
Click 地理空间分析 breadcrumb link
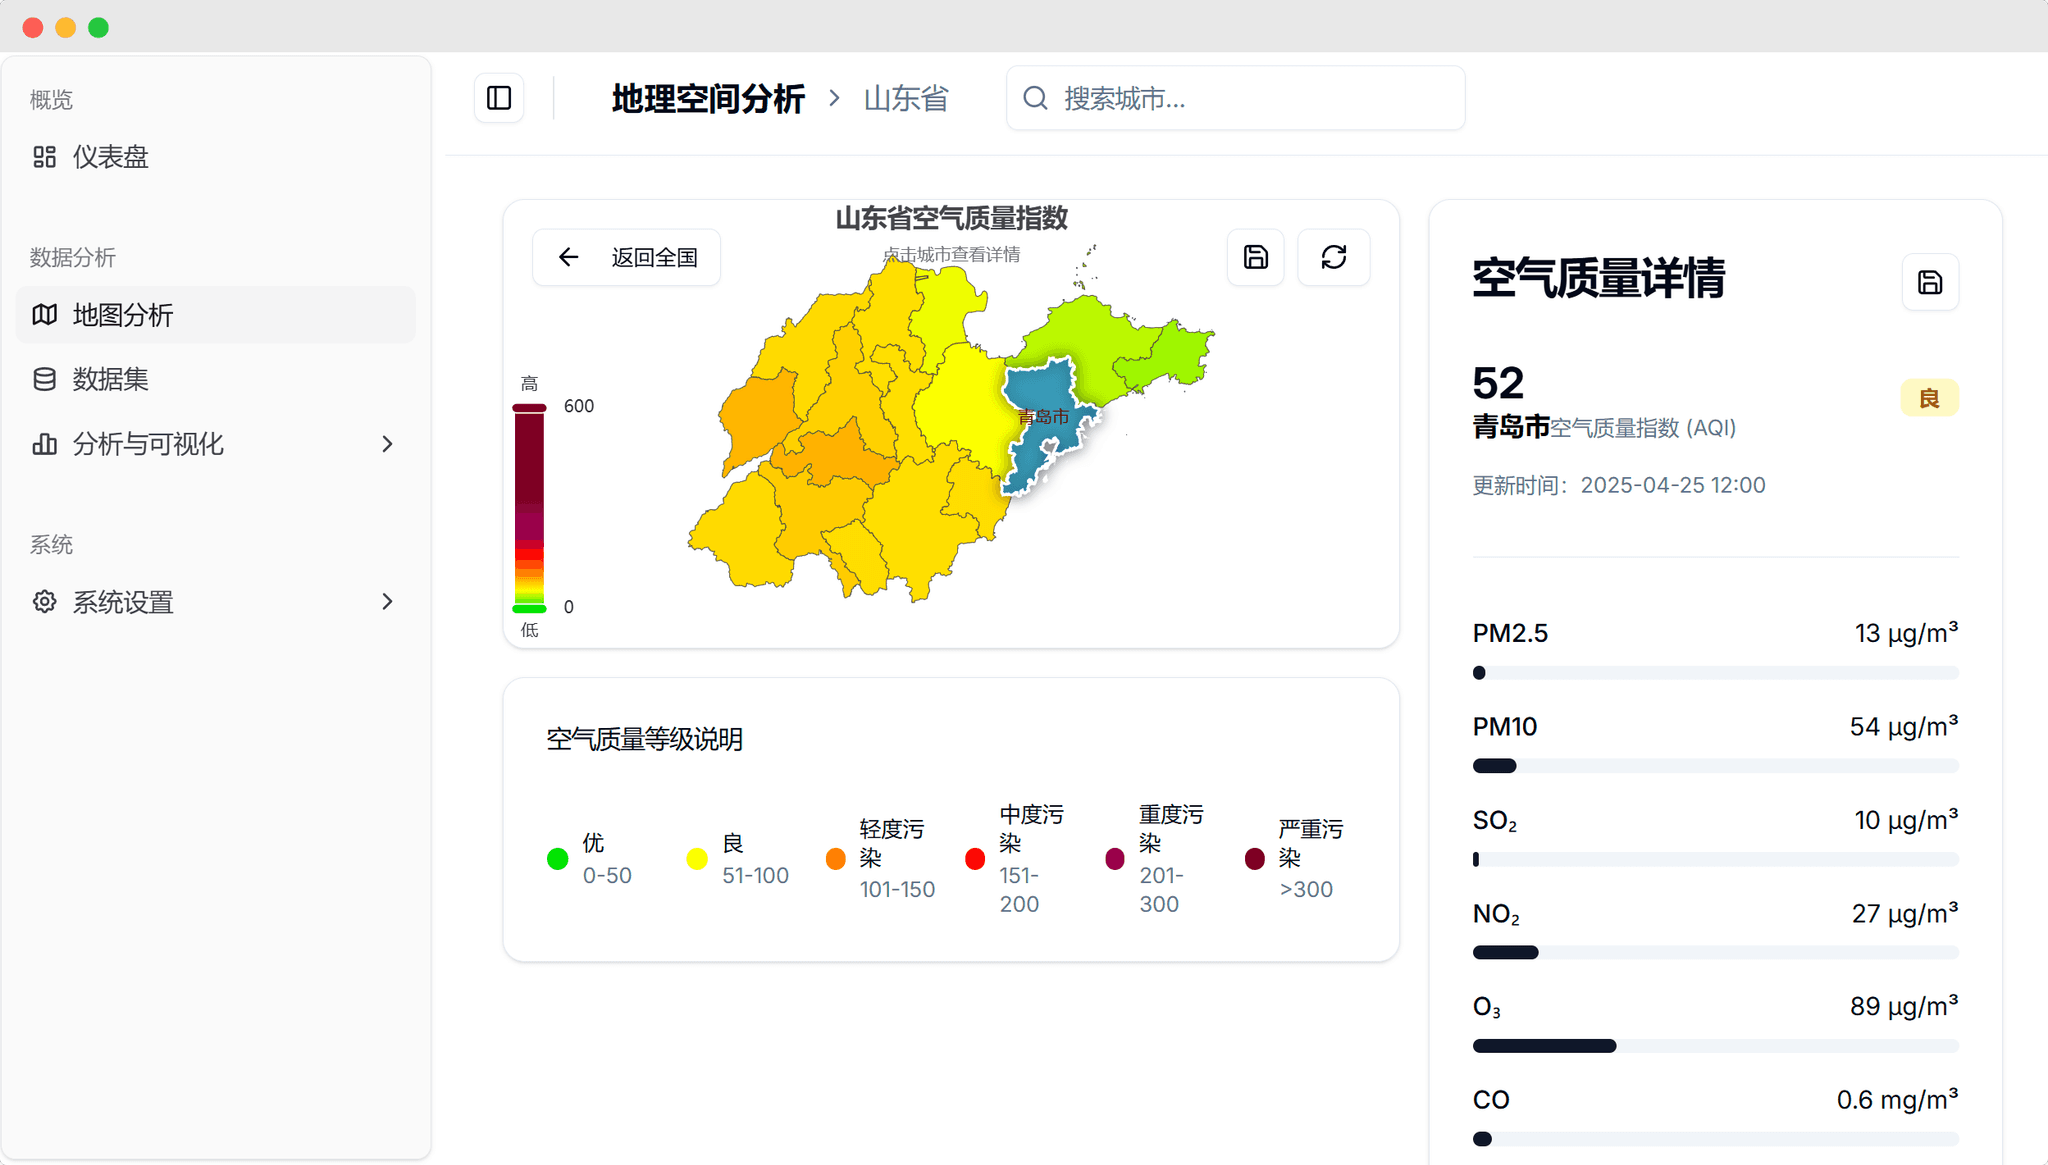coord(708,98)
